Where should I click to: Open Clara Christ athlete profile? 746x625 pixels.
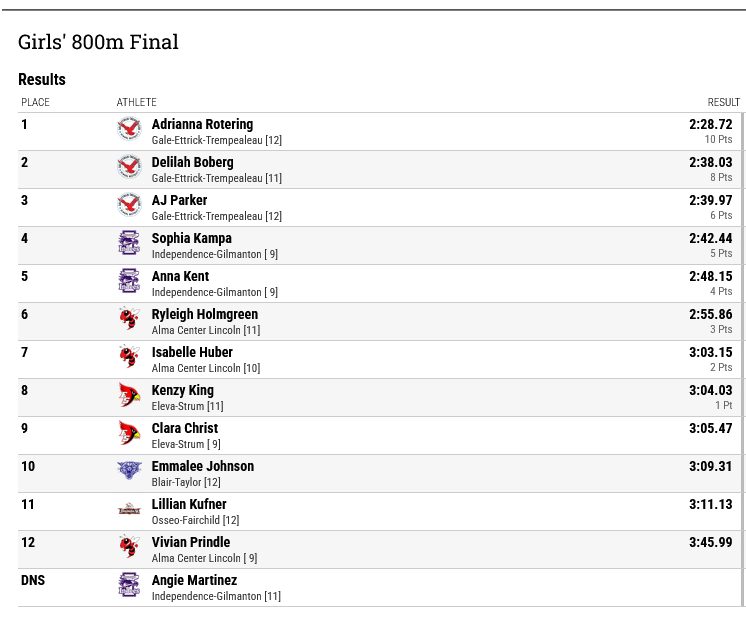pos(185,429)
